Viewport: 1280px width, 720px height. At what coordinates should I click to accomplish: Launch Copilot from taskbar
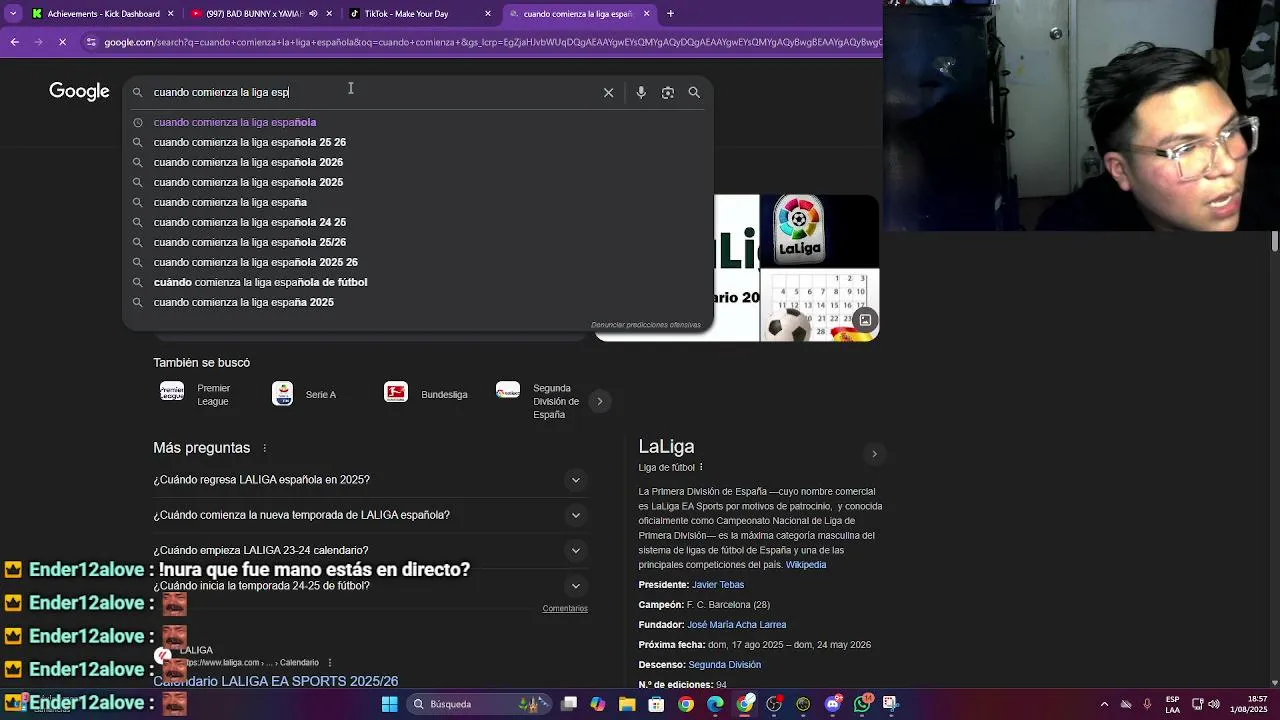coord(598,704)
